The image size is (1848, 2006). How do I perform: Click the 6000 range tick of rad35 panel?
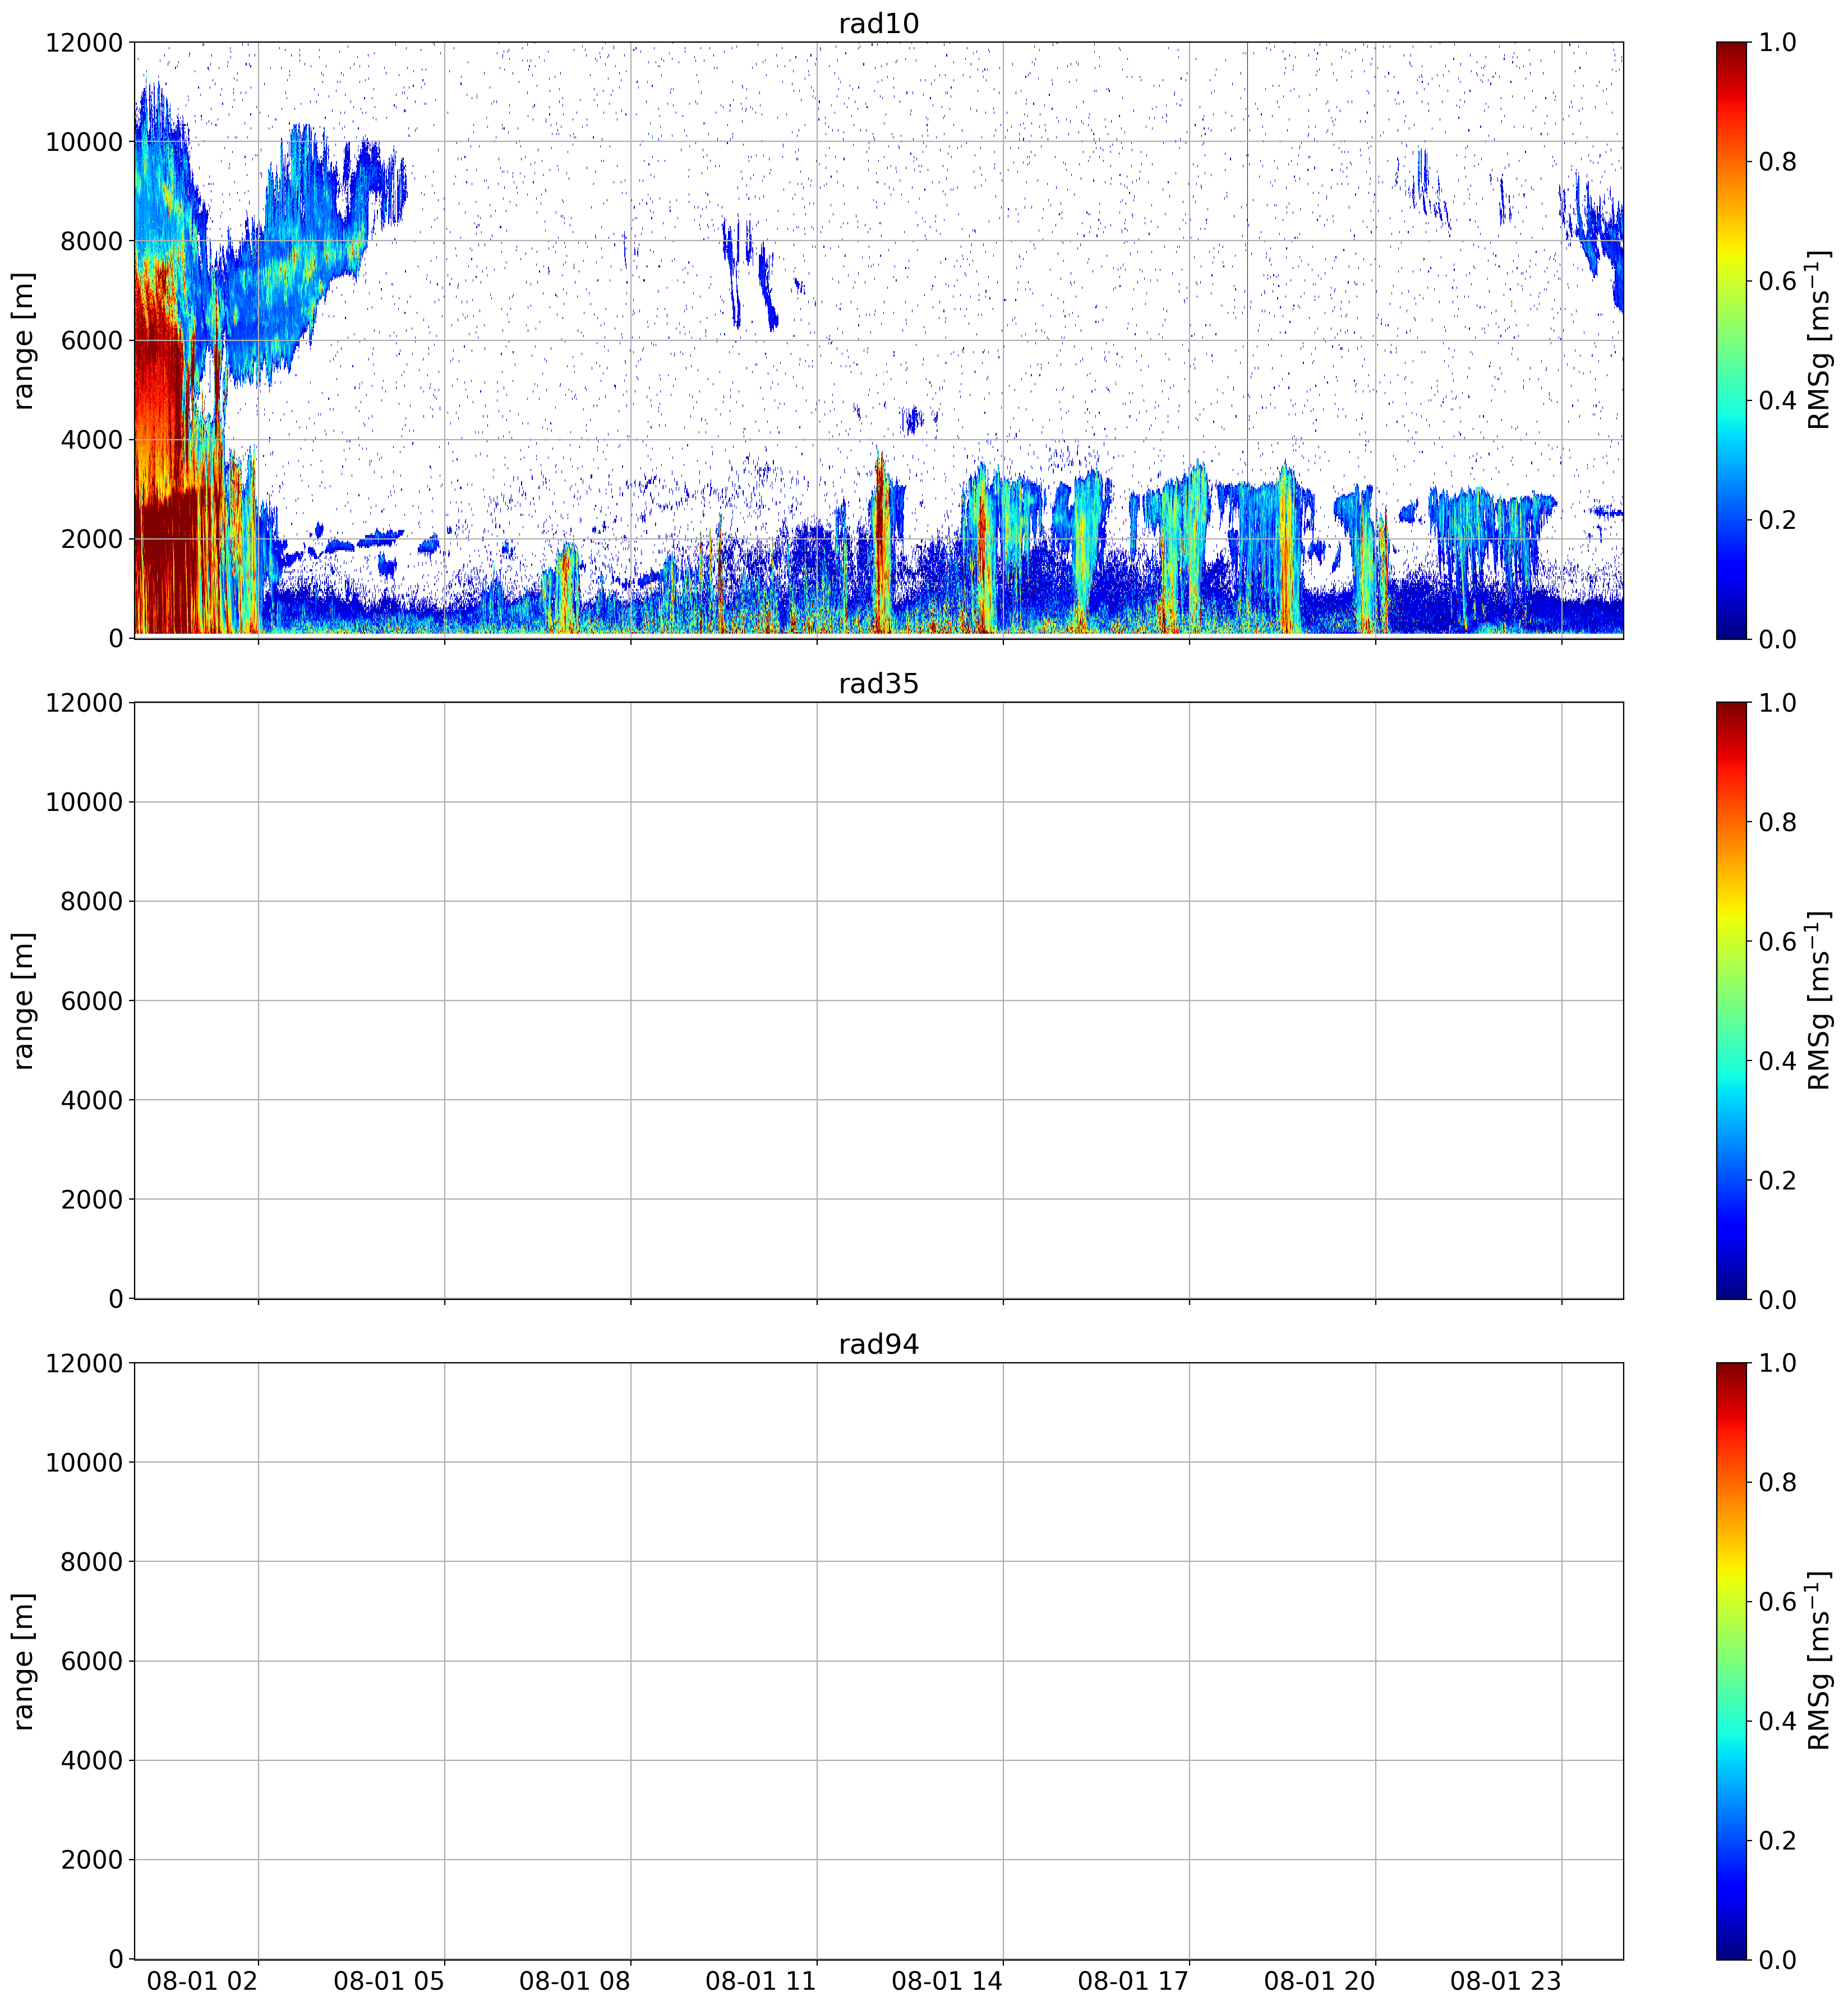(92, 1001)
